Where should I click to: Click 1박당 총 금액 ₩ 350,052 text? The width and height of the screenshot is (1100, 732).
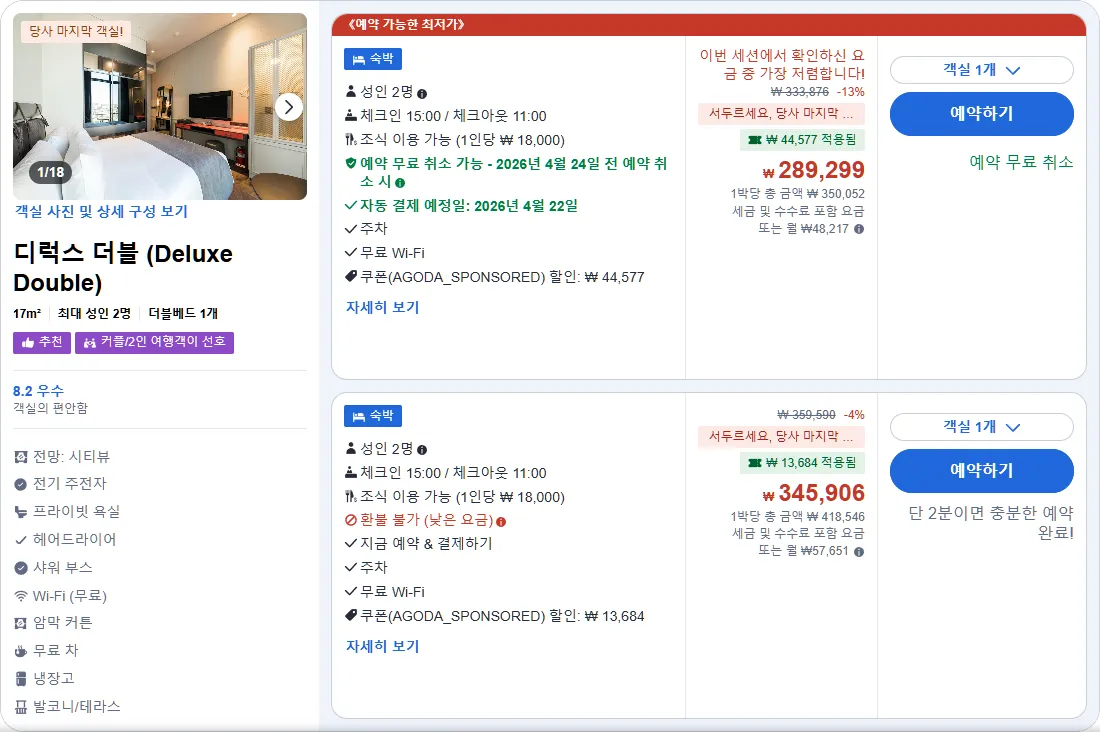click(x=798, y=194)
